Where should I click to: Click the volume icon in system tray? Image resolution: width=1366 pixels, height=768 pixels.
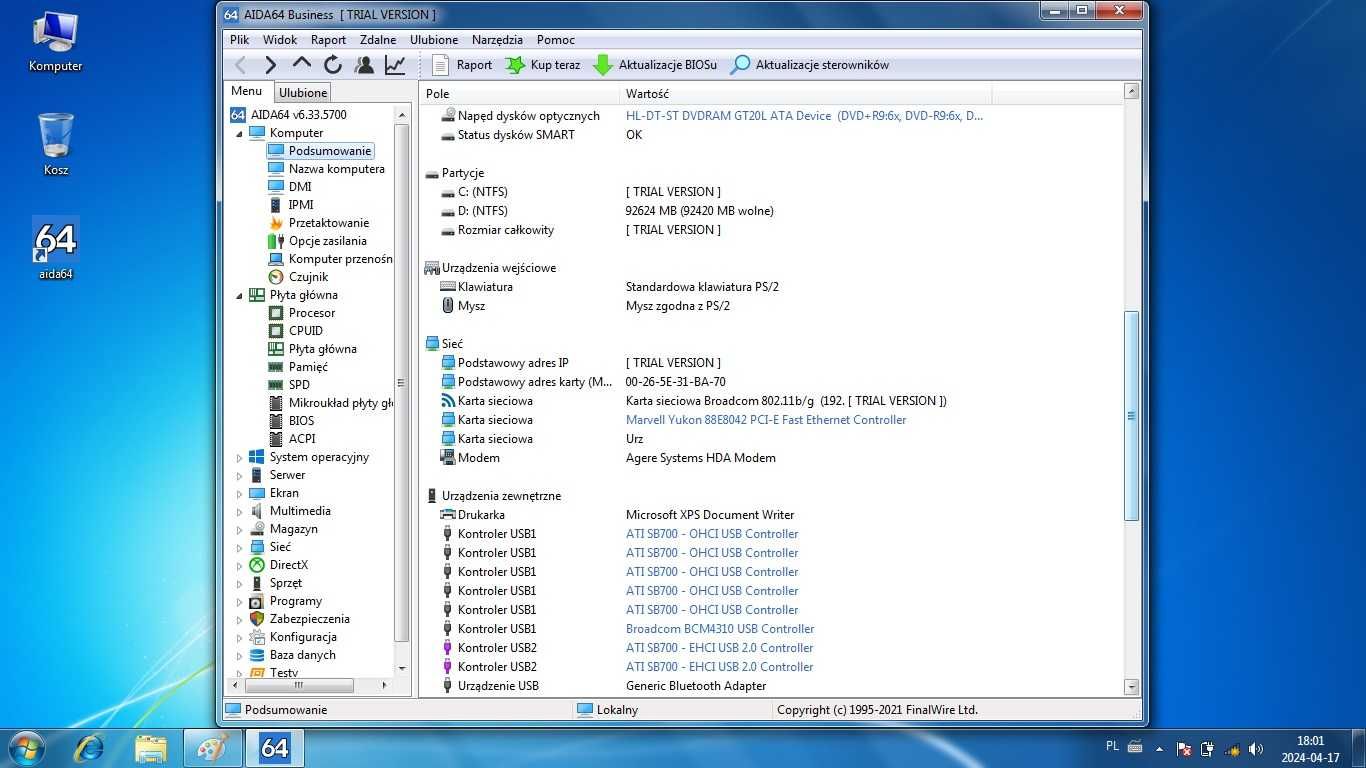click(1256, 748)
